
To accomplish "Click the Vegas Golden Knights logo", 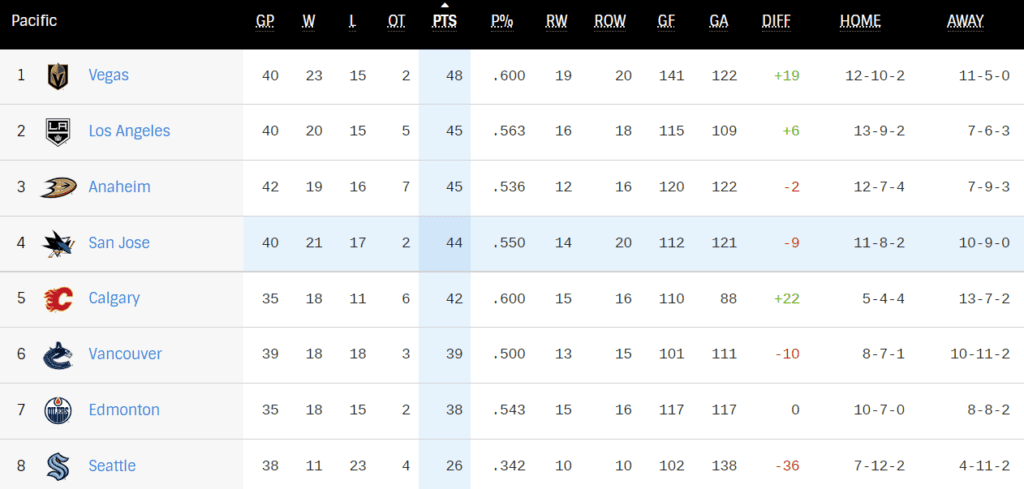I will pos(57,76).
